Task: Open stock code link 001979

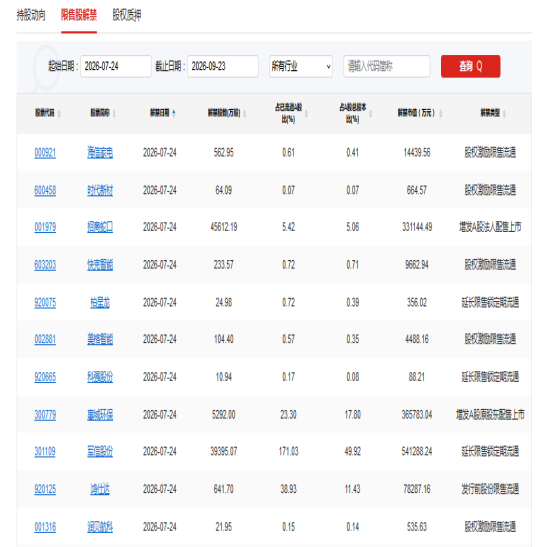Action: pos(45,227)
